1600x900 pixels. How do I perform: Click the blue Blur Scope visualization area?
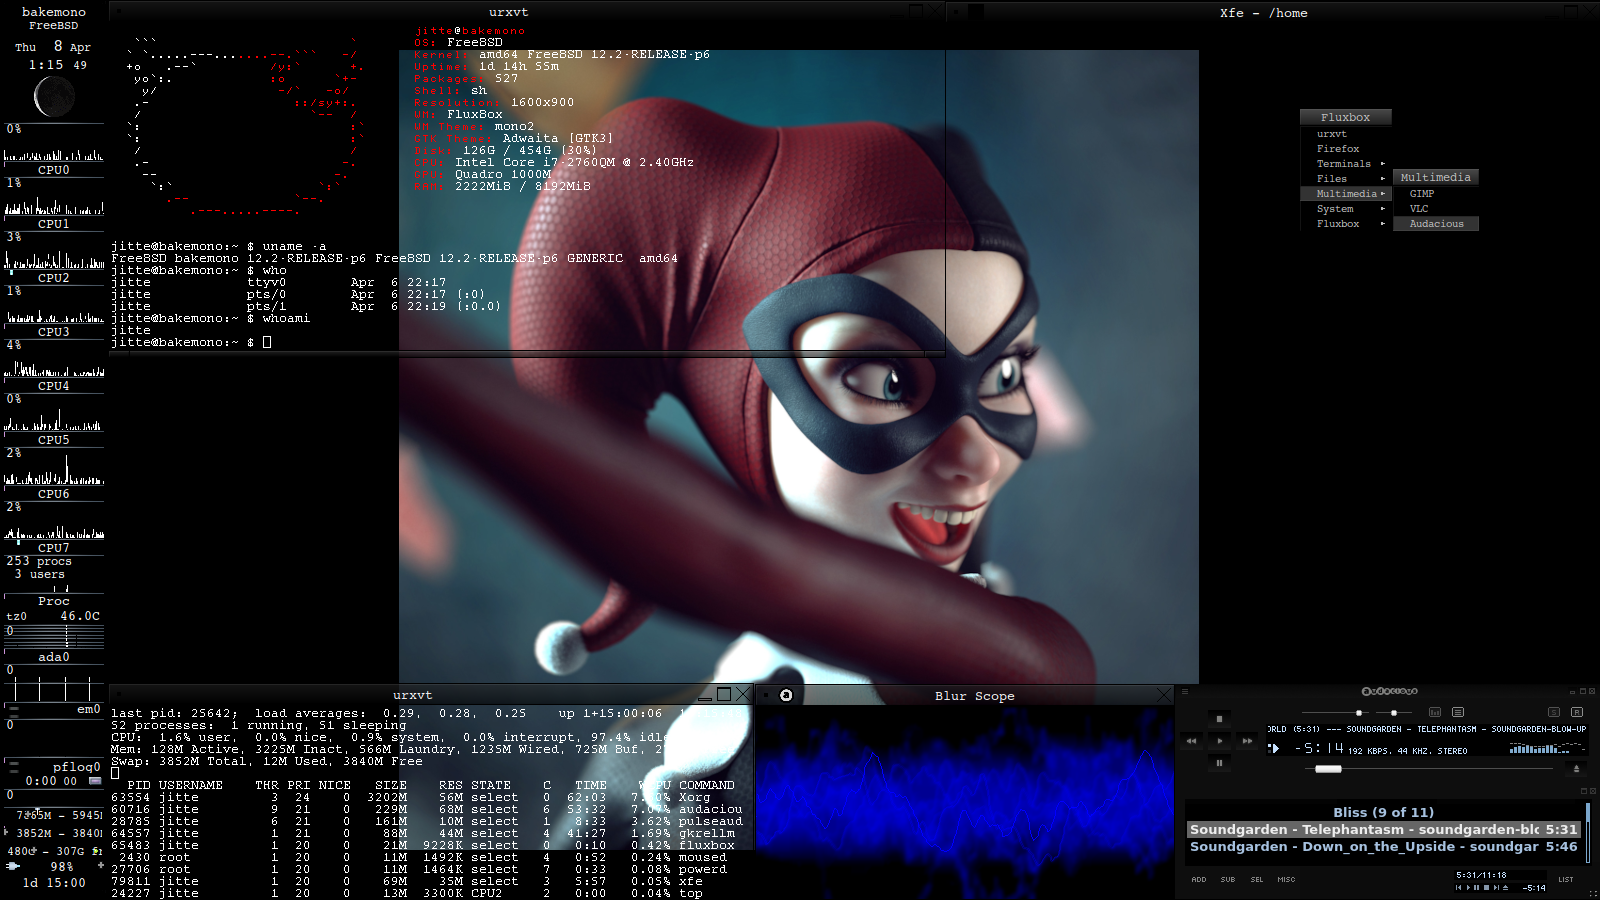point(964,802)
